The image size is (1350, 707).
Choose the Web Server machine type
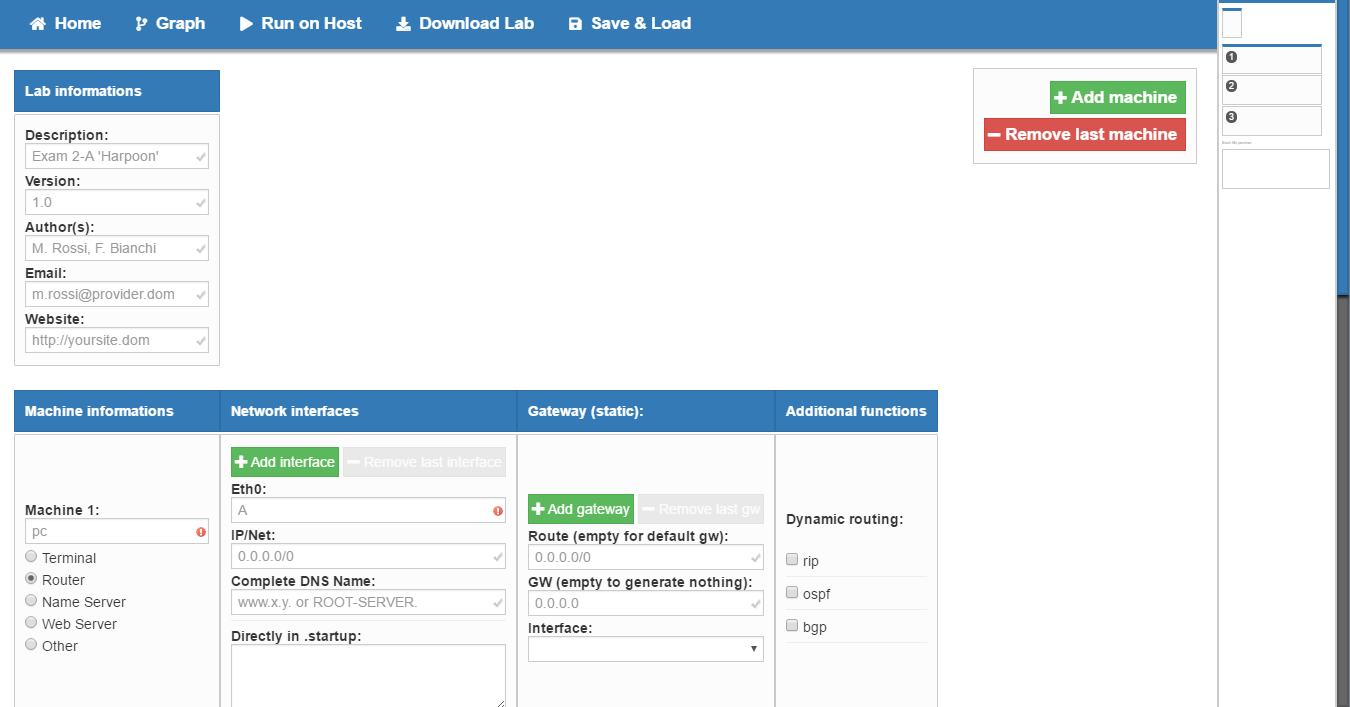[x=31, y=623]
